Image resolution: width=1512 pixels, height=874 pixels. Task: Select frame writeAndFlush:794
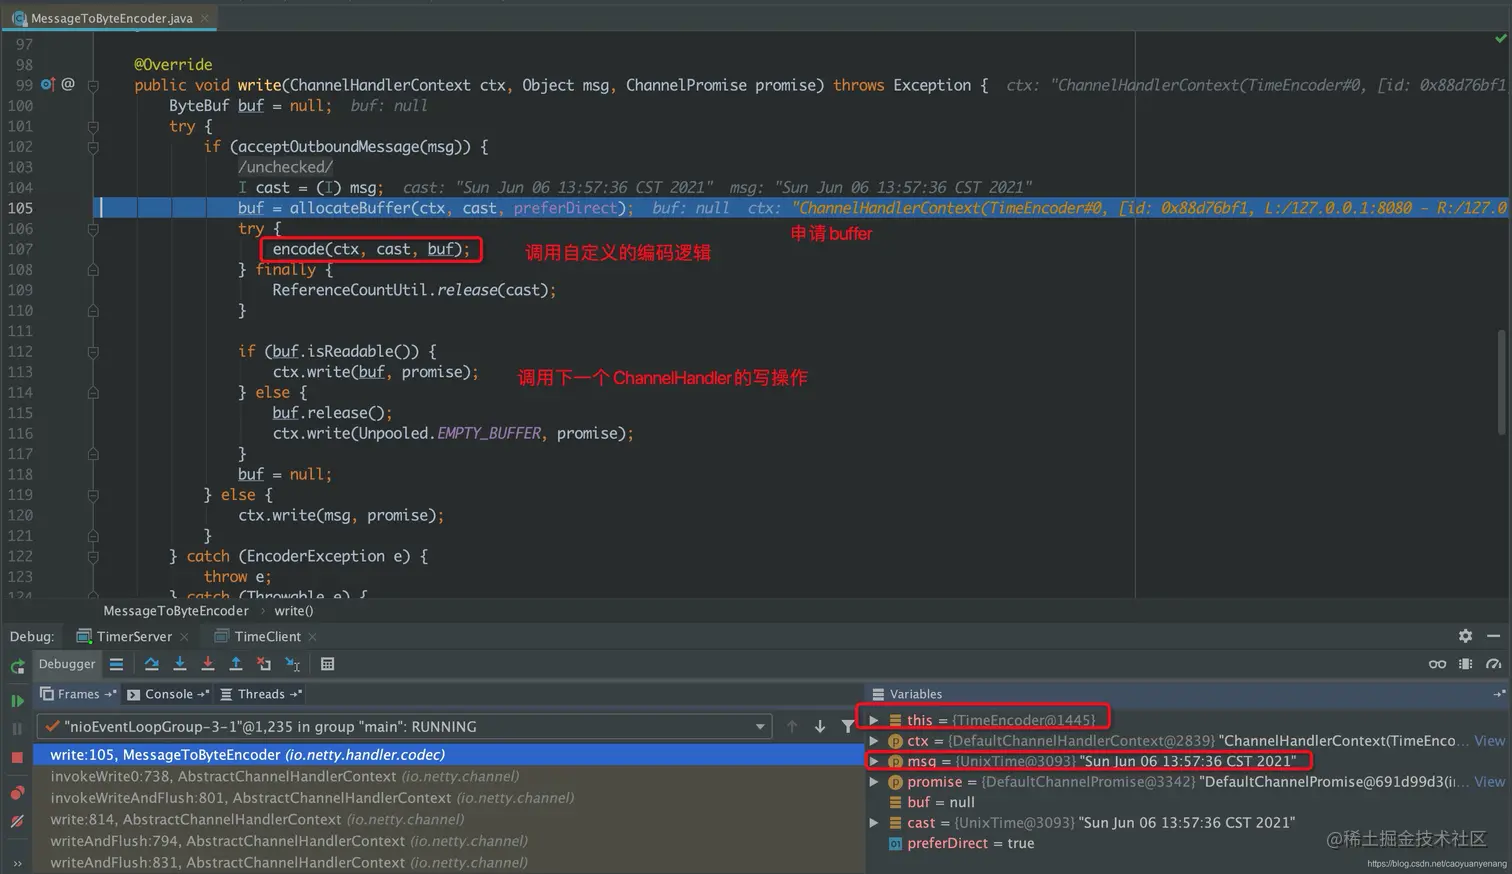coord(449,841)
